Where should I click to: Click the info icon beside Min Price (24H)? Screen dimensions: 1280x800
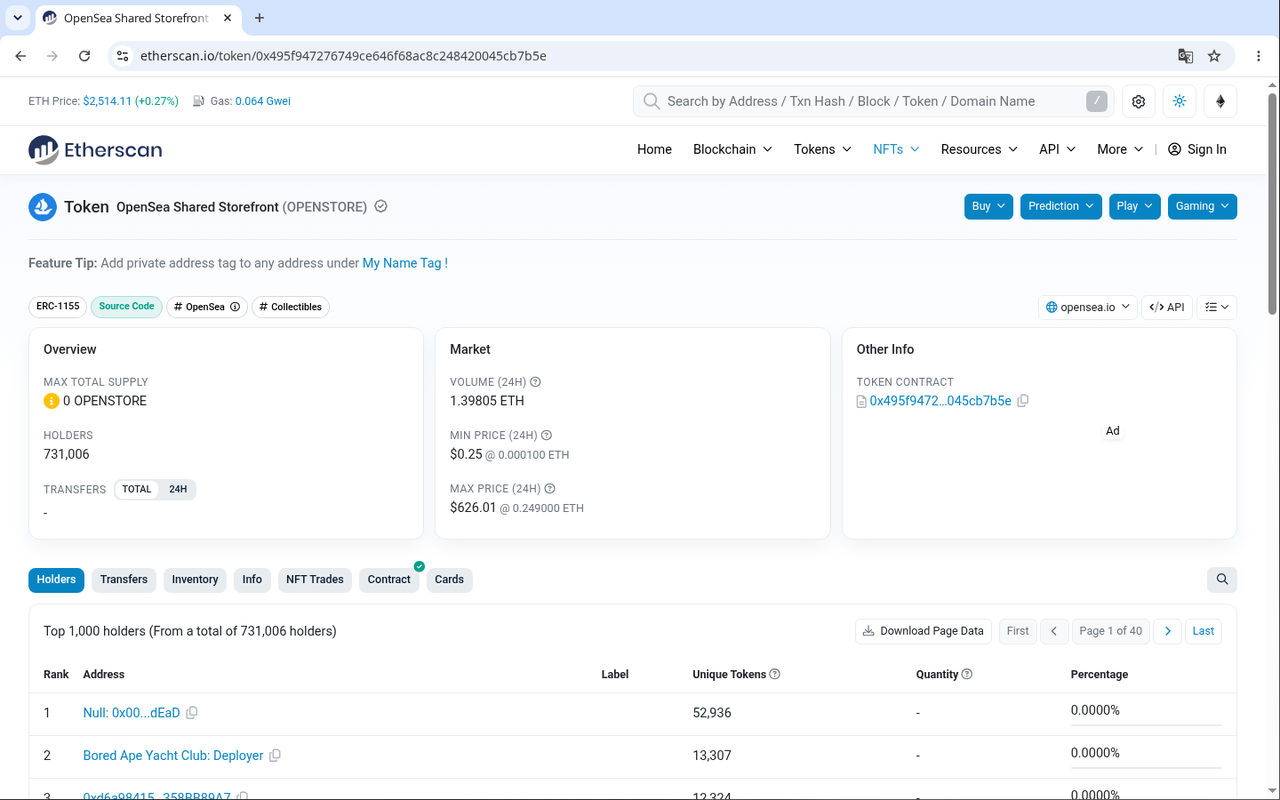(546, 436)
